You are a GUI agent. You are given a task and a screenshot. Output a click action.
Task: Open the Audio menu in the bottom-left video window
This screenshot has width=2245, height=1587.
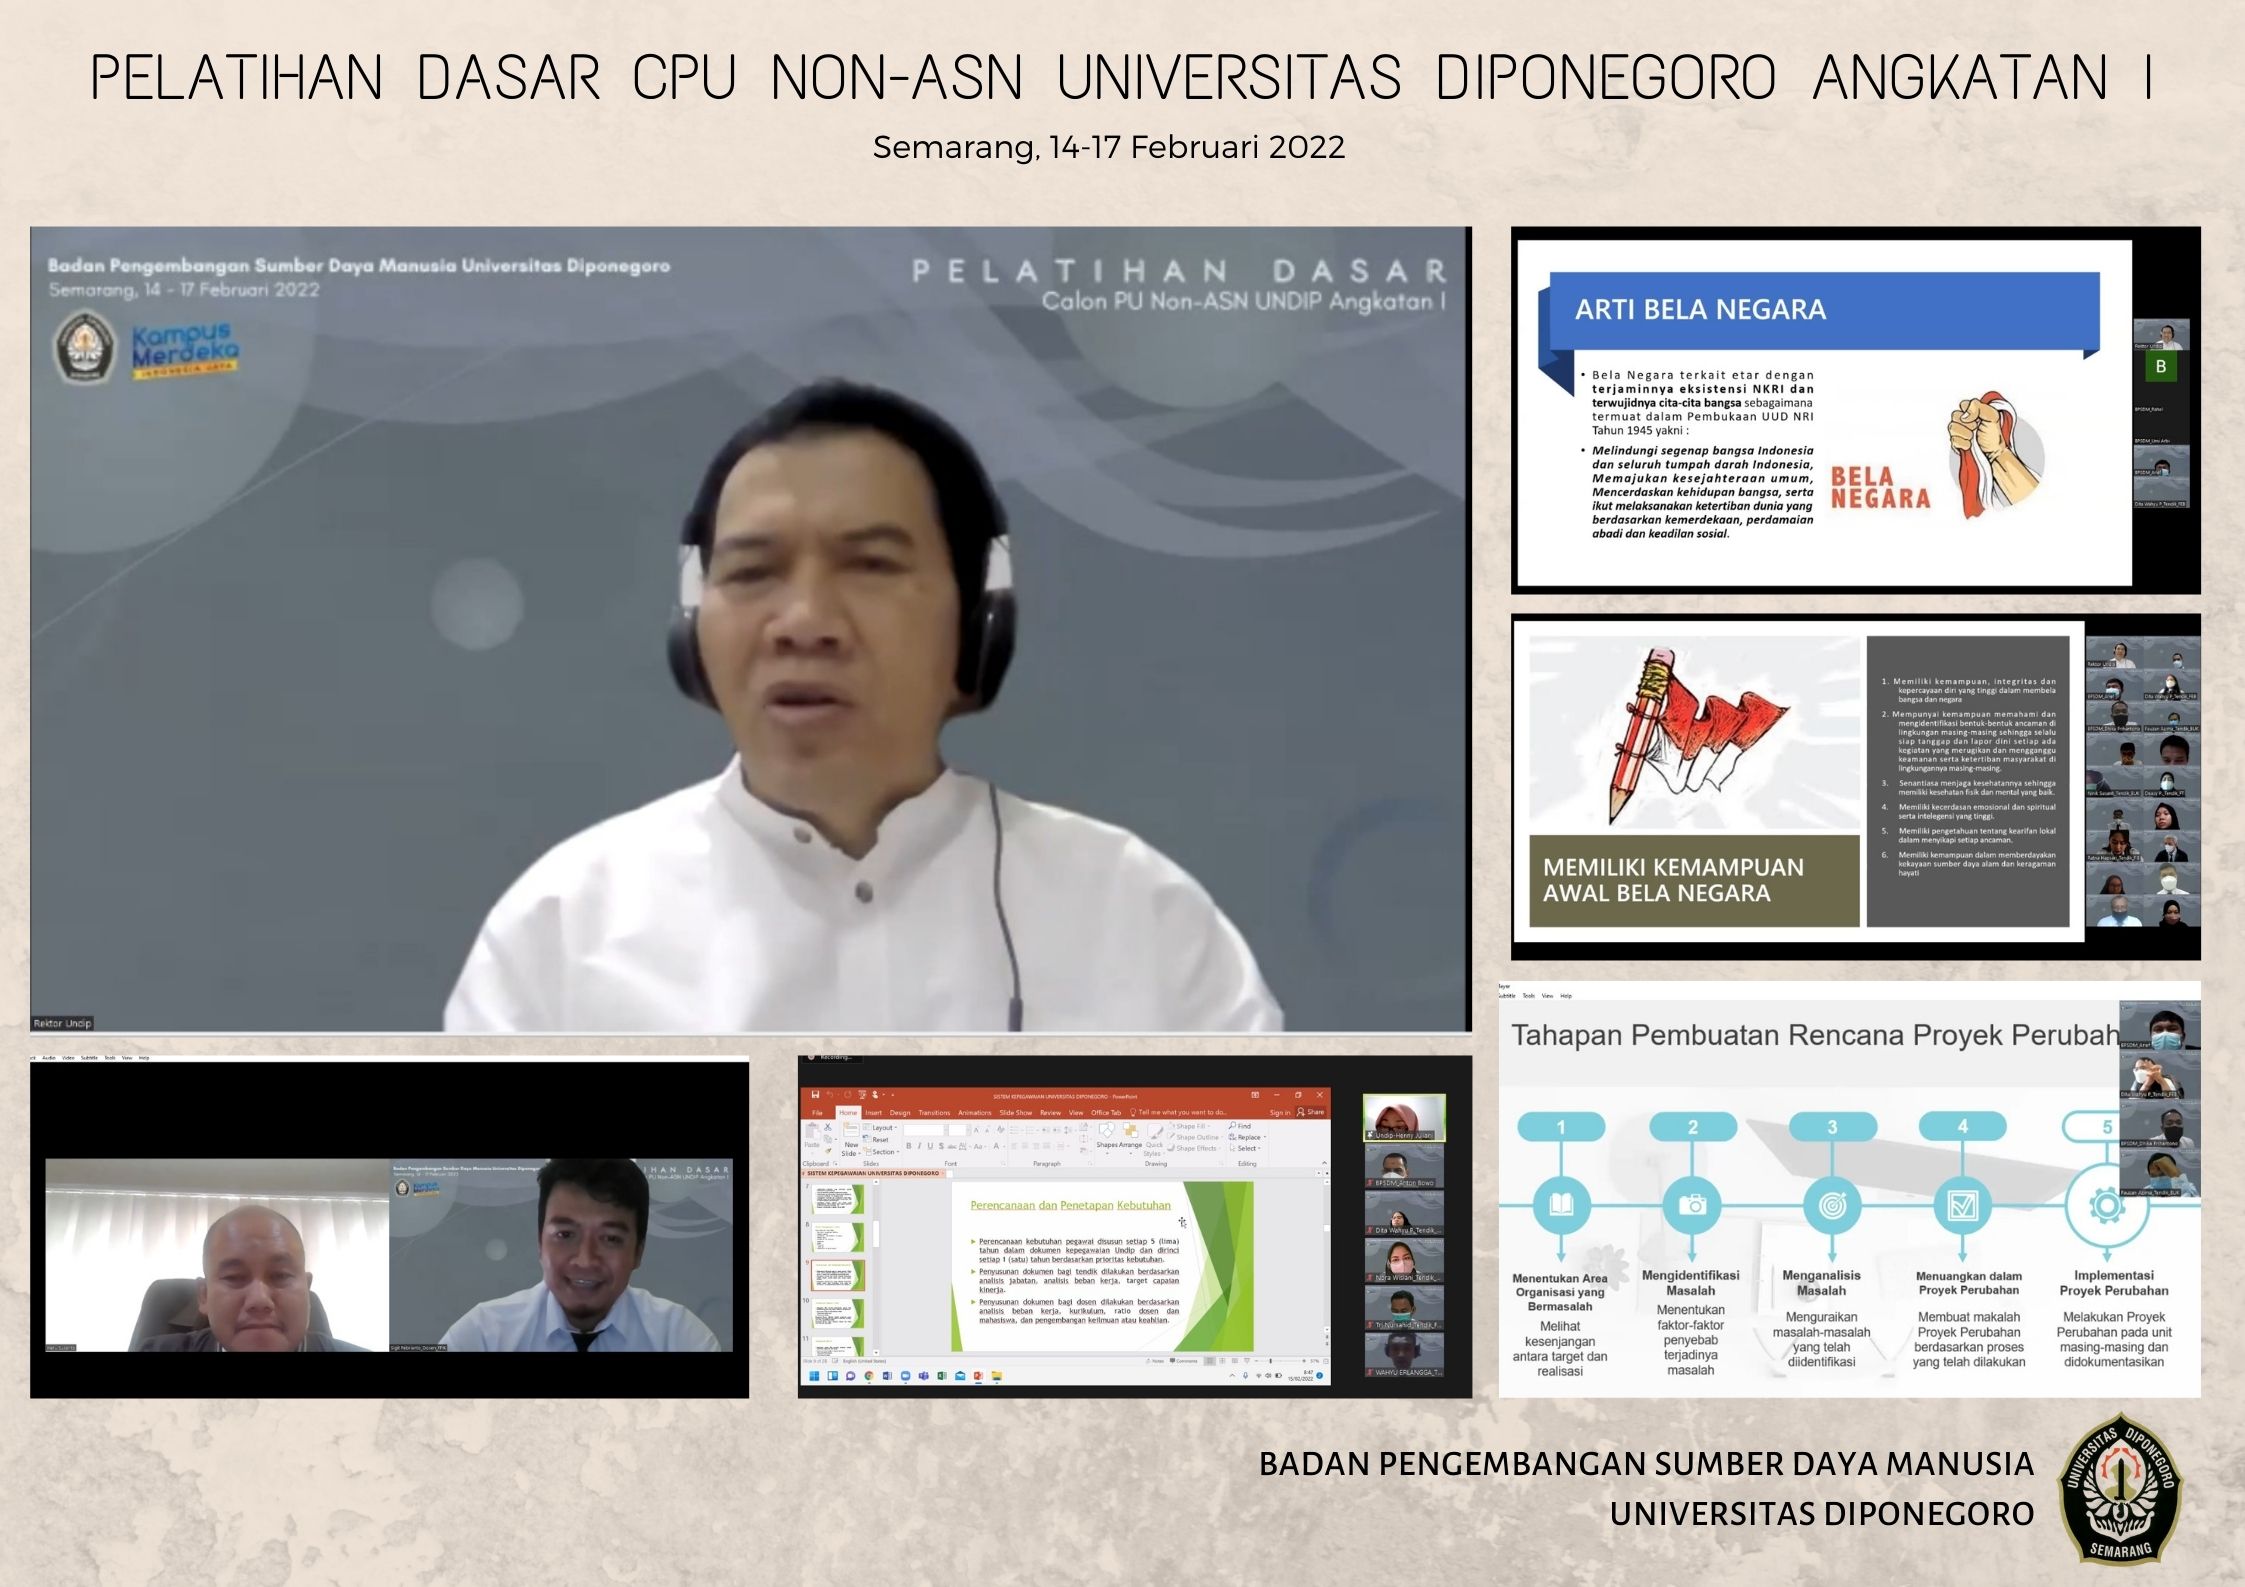tap(49, 1058)
